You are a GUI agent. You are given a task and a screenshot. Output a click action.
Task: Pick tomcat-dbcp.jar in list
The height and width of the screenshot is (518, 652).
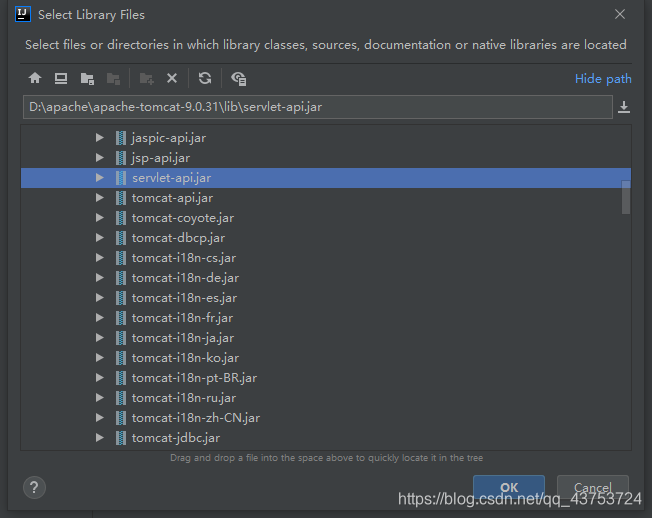tap(178, 238)
